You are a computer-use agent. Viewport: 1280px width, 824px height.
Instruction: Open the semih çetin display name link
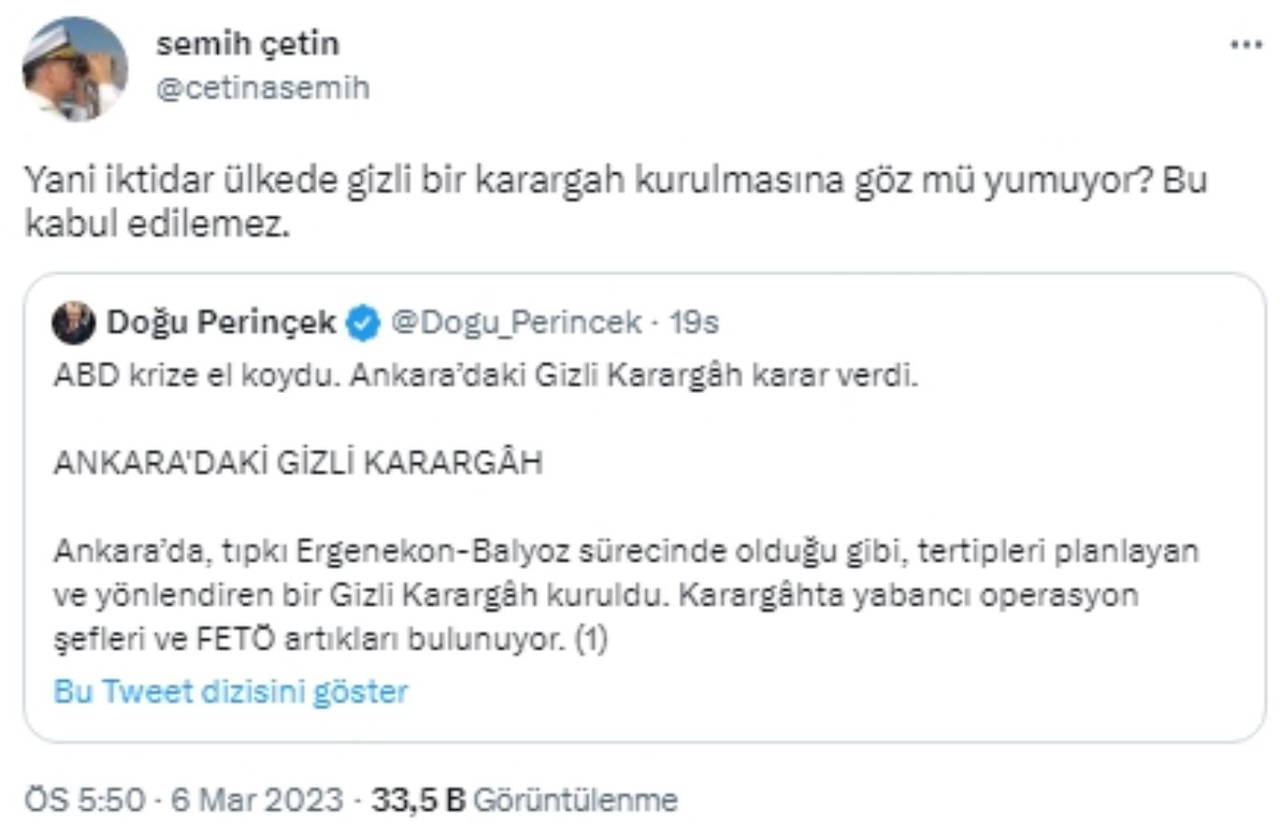(248, 44)
